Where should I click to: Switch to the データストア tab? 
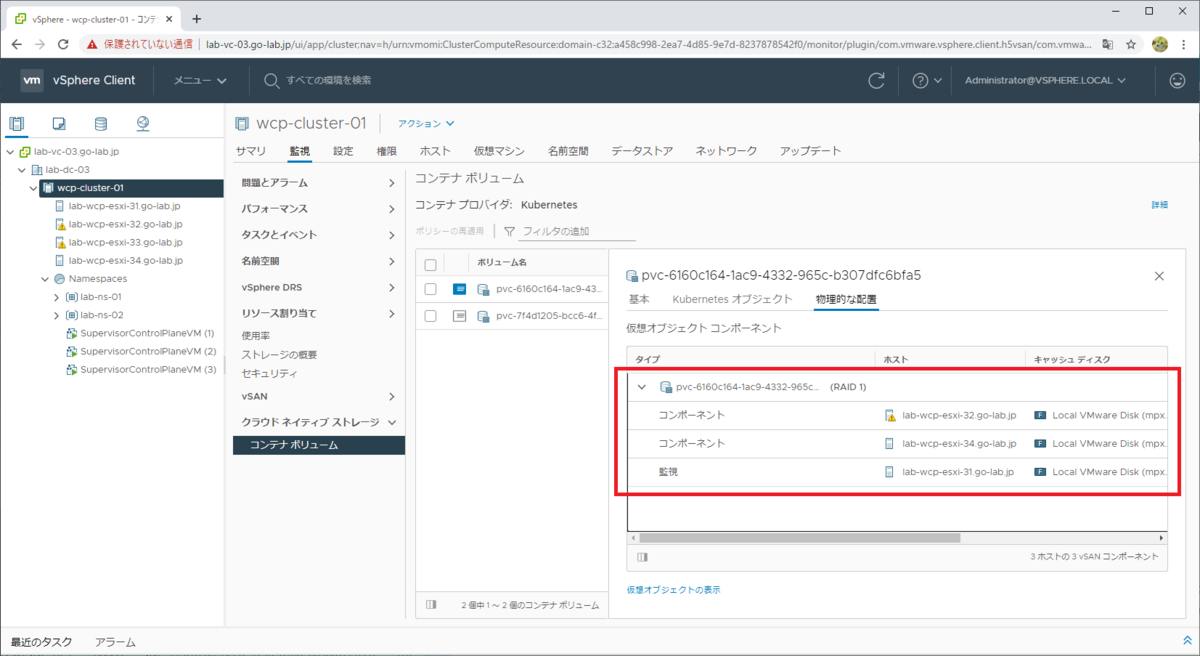[642, 151]
